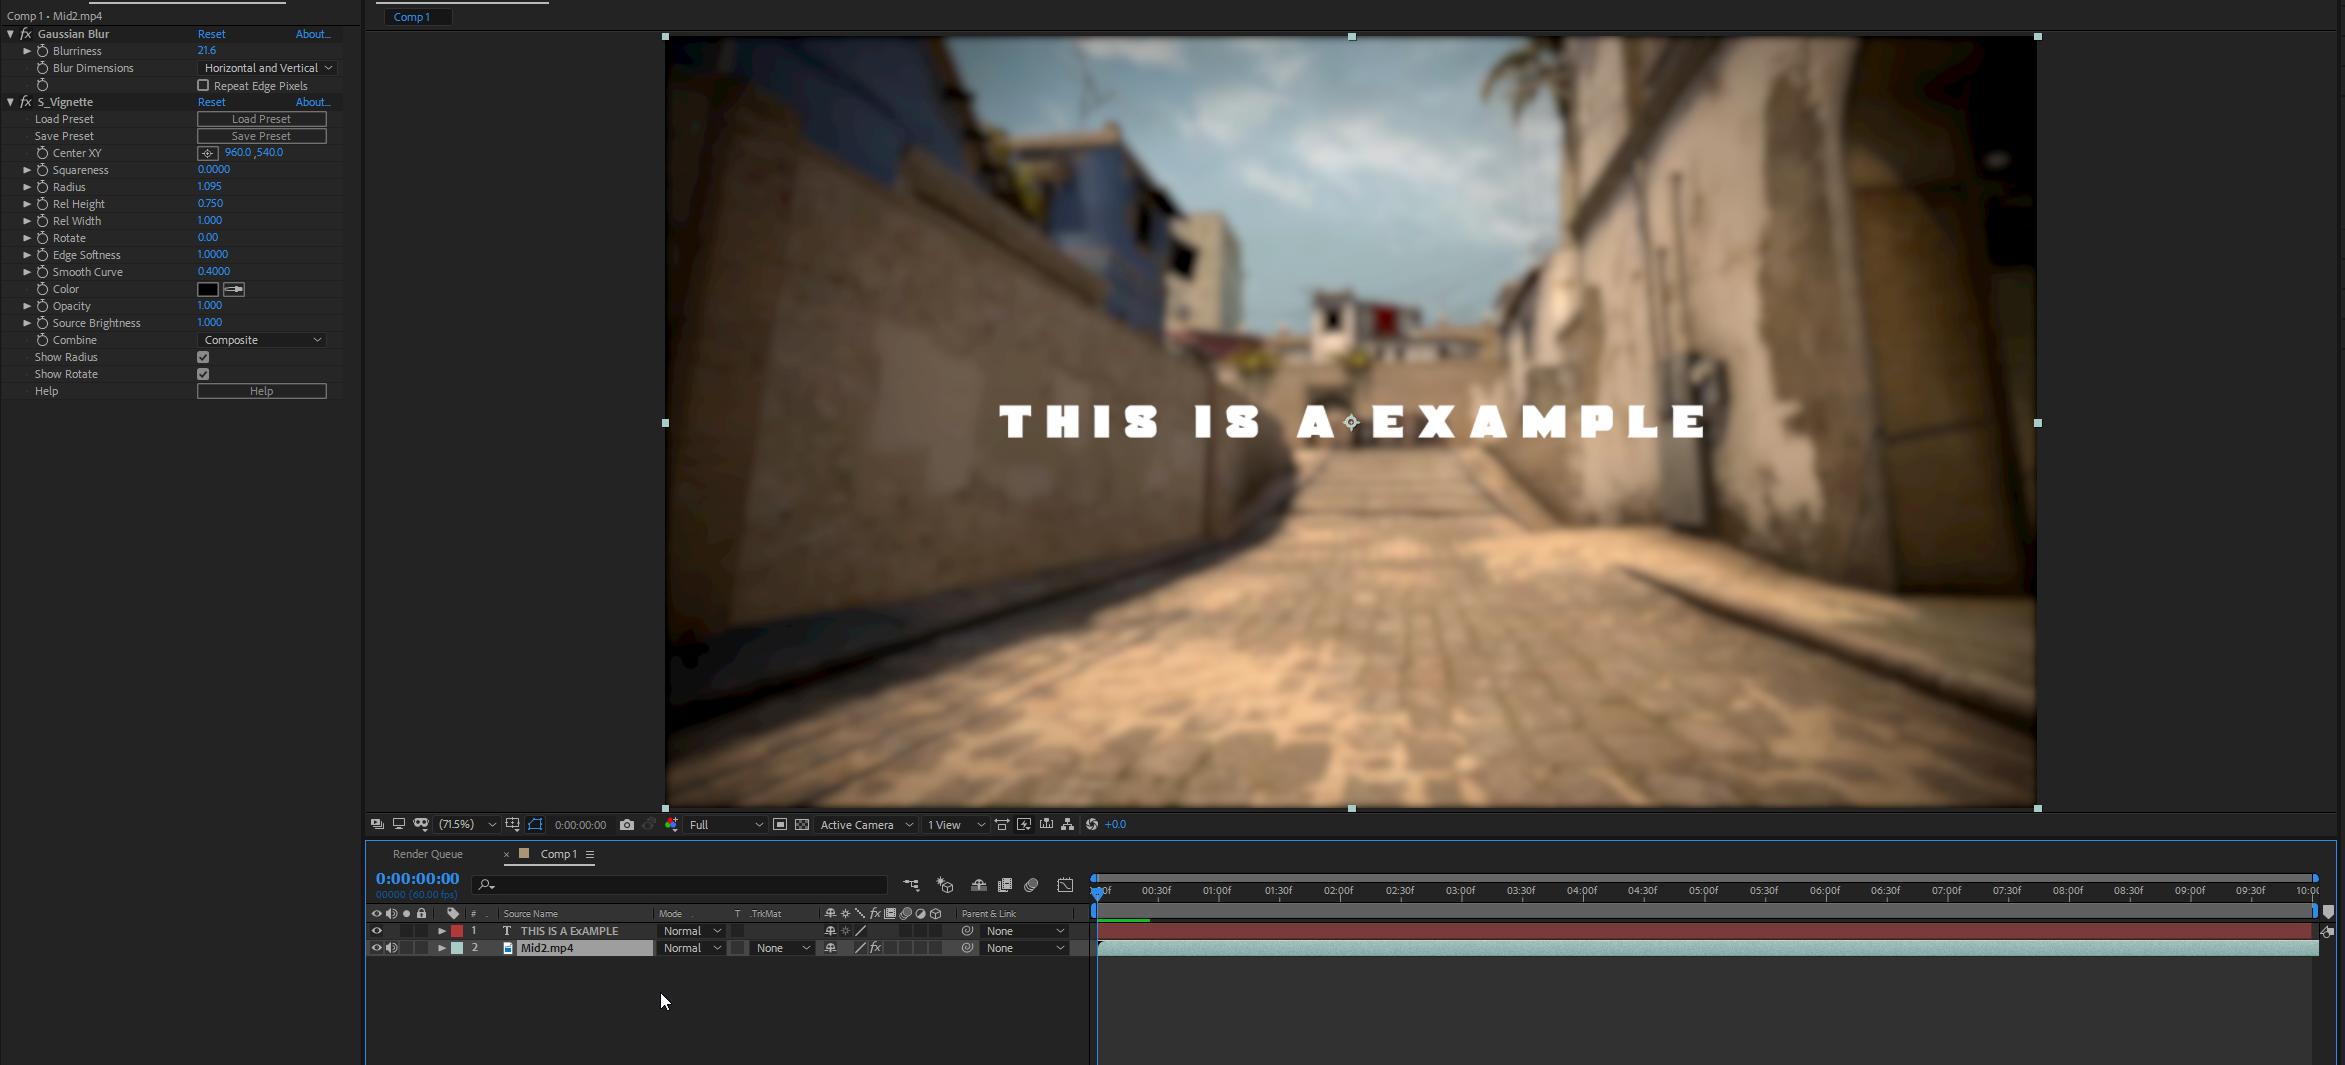Viewport: 2345px width, 1065px height.
Task: Open the Composition Flowchart icon
Action: tap(1068, 824)
